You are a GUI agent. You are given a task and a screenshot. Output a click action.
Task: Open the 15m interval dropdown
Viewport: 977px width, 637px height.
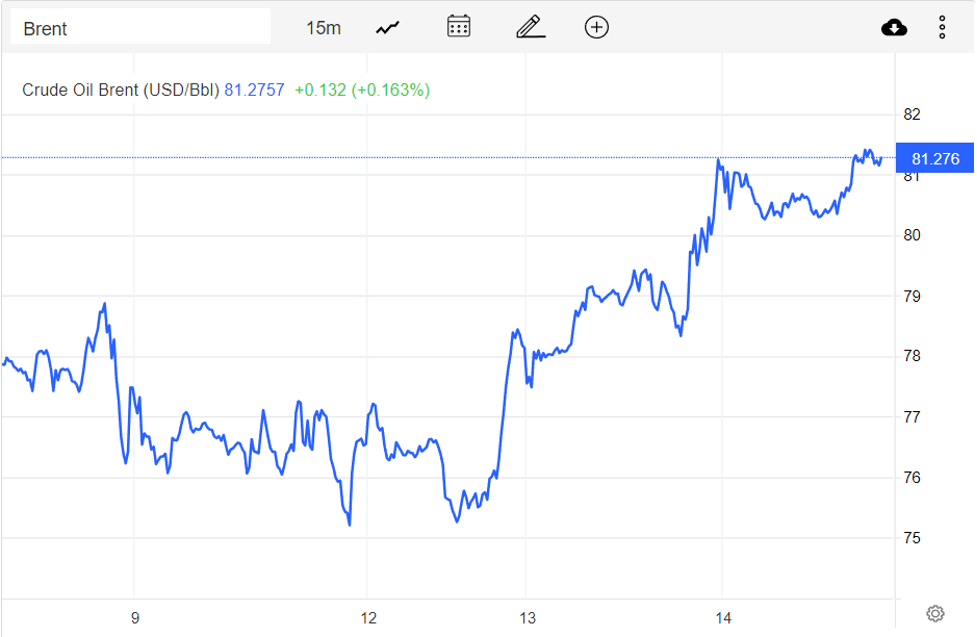(x=323, y=28)
